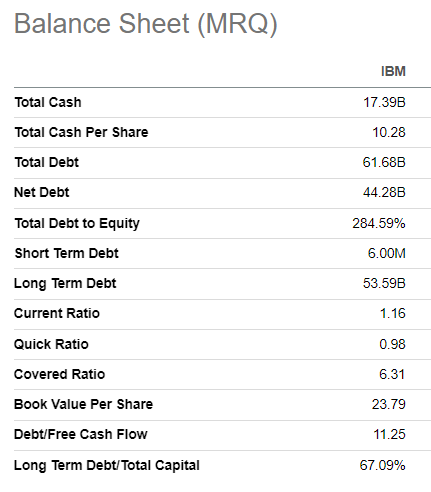Select the 67.09% total capital value
The height and width of the screenshot is (492, 431).
click(383, 465)
